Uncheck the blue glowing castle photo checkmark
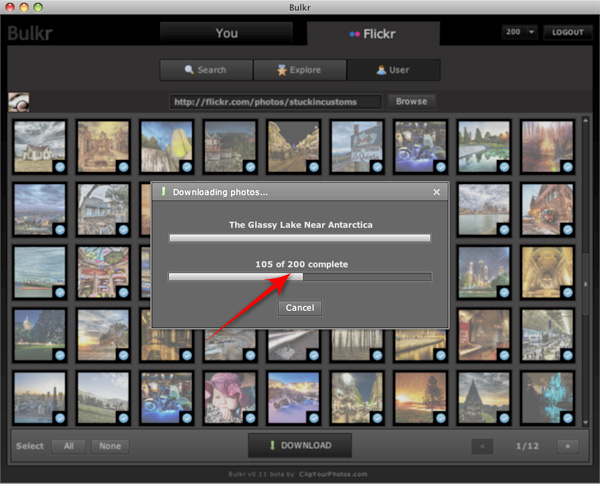This screenshot has height=484, width=600. tap(568, 418)
